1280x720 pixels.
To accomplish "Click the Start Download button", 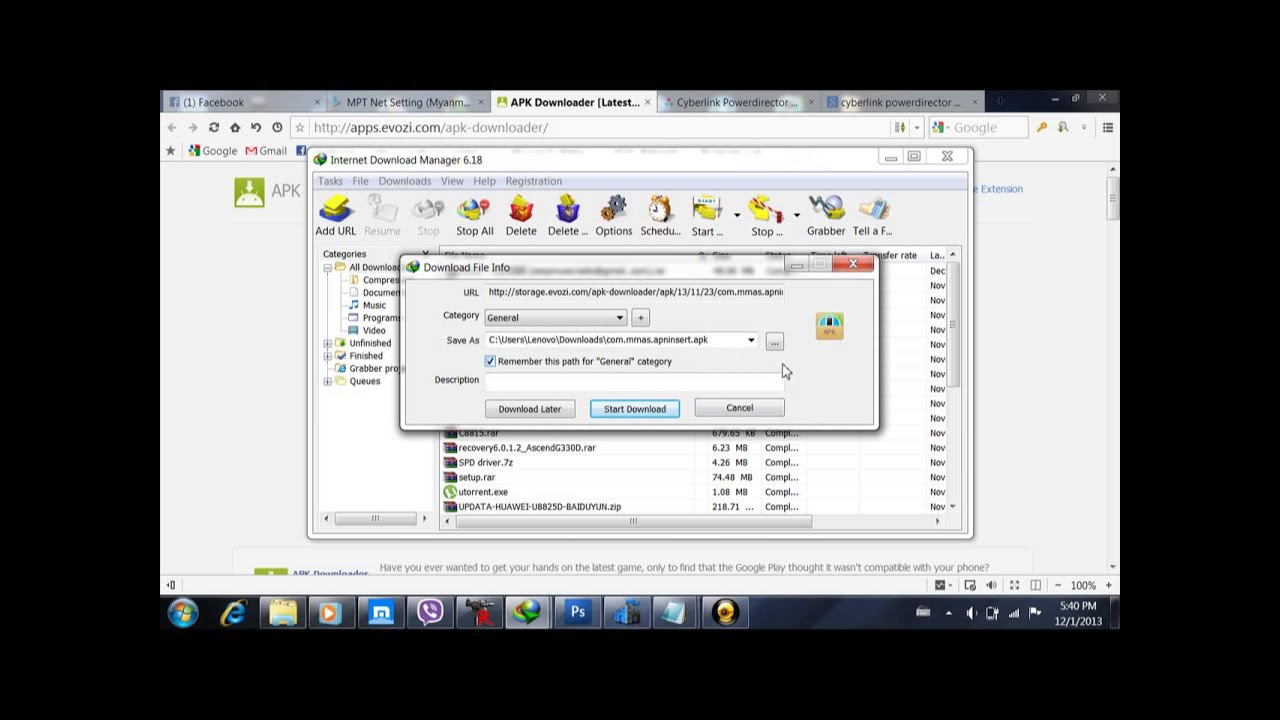I will click(x=634, y=409).
